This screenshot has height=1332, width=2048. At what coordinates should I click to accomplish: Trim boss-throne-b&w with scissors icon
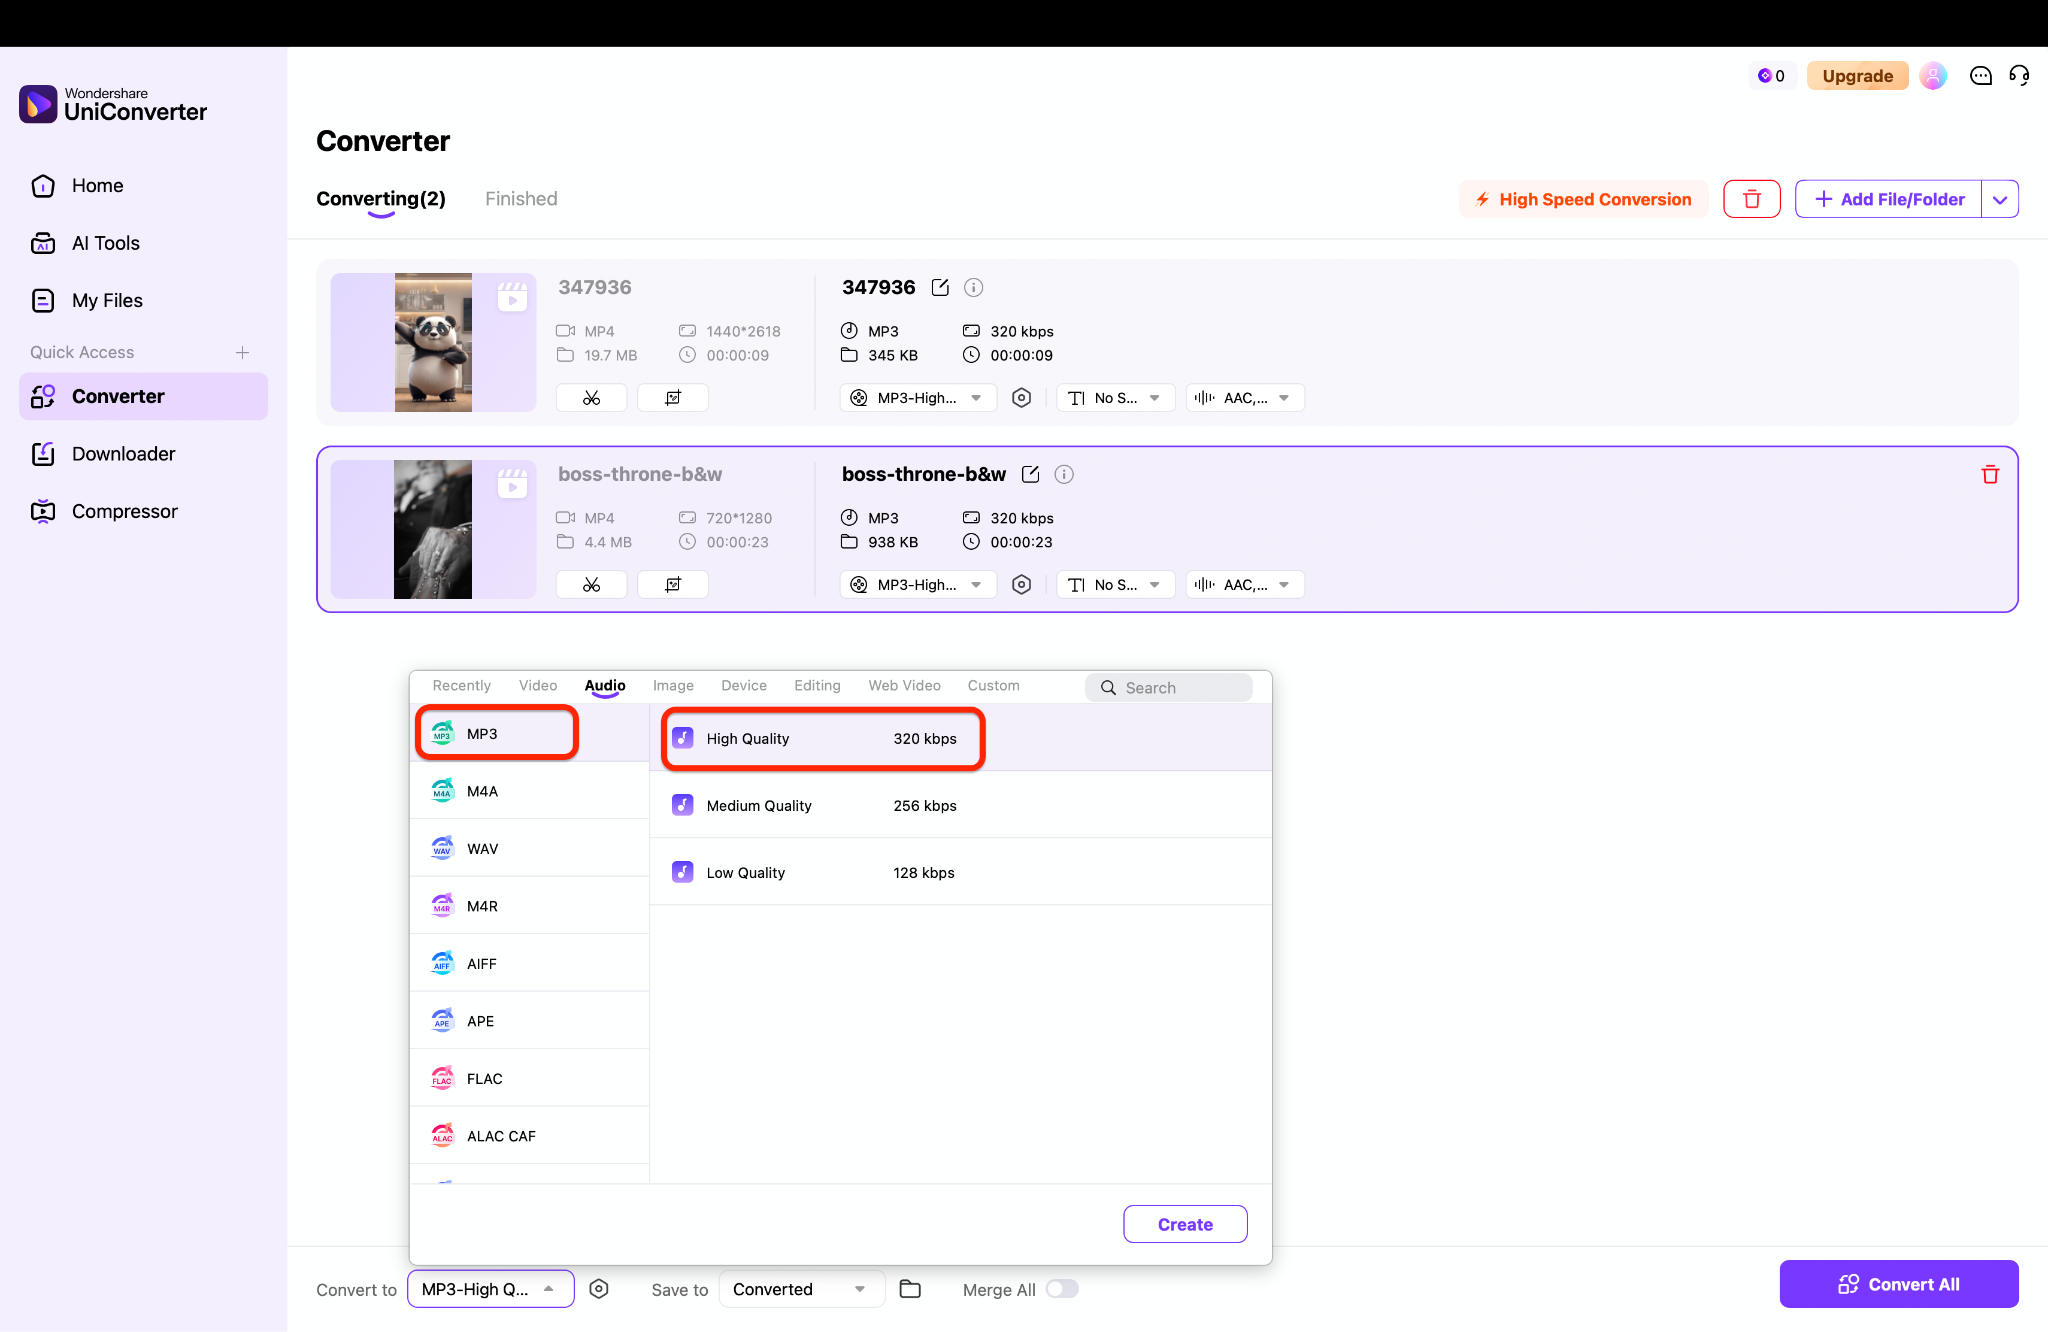592,585
